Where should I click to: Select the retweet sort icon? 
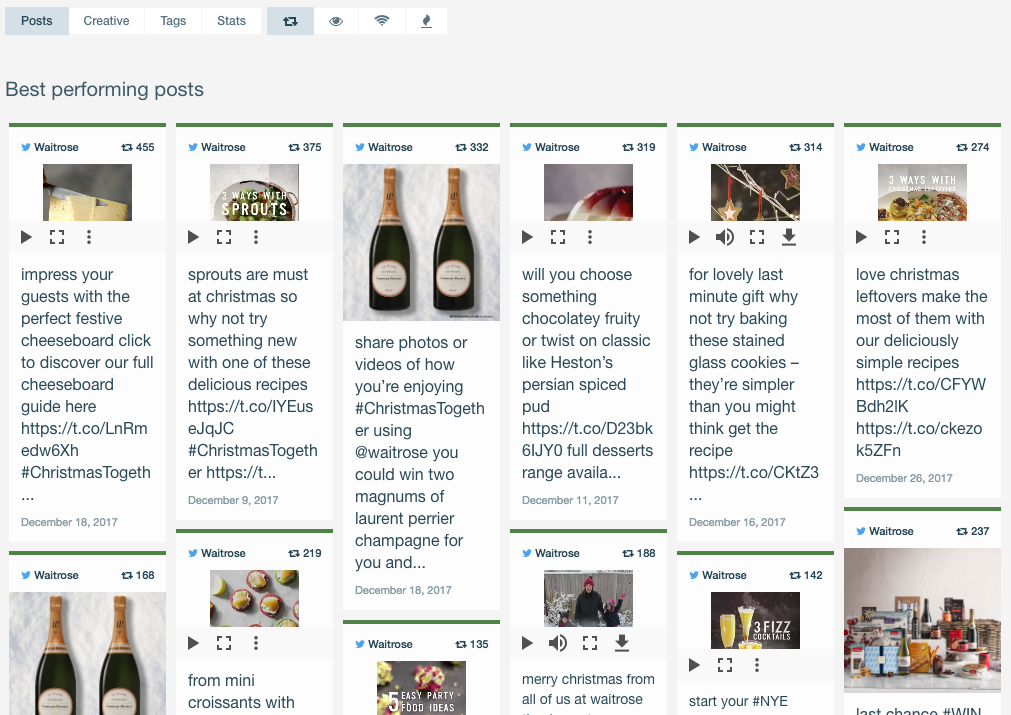pyautogui.click(x=290, y=21)
